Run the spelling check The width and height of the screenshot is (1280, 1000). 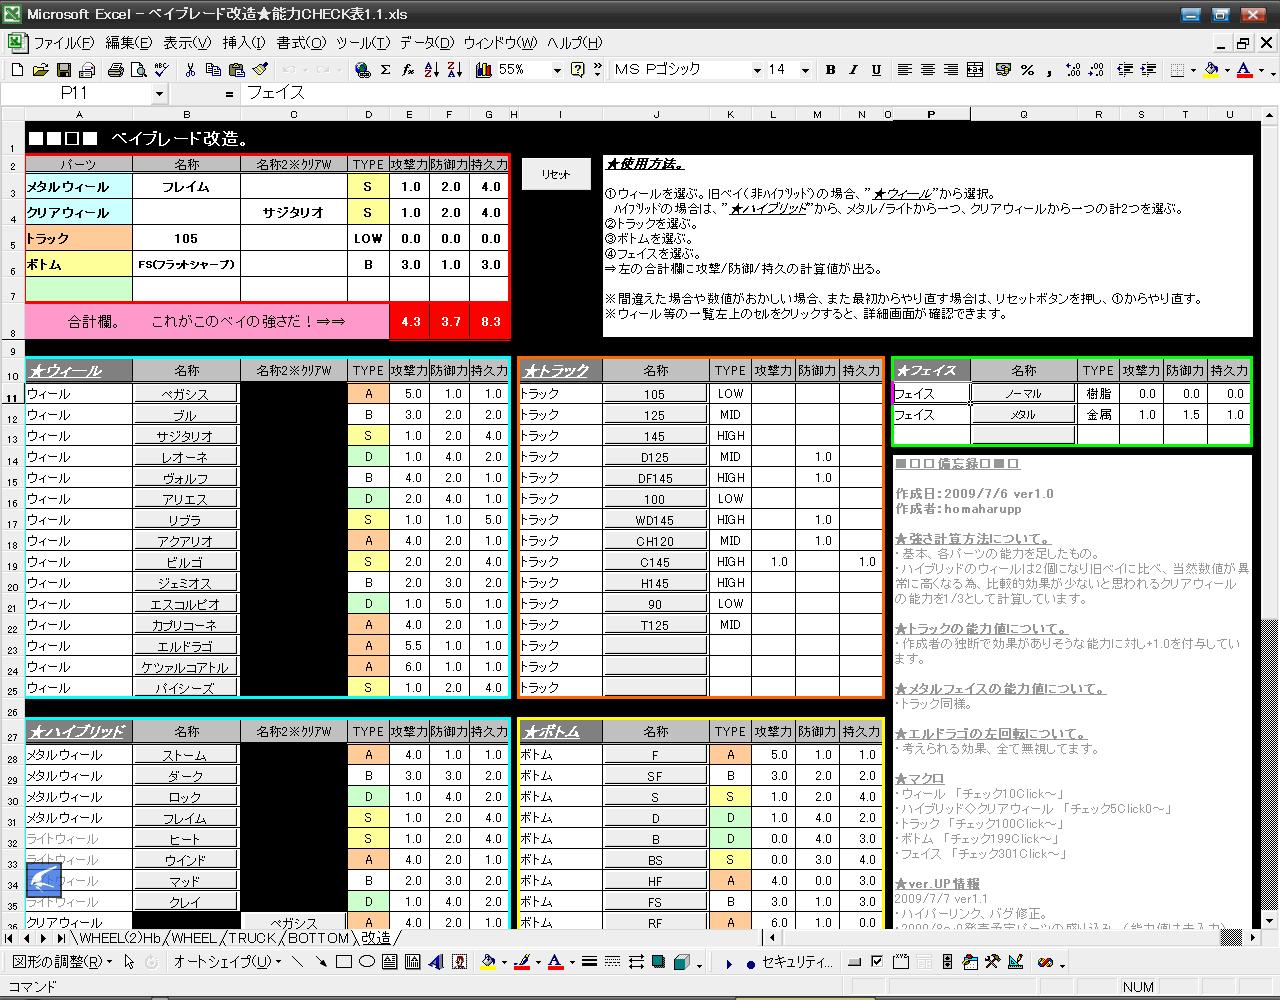coord(161,70)
